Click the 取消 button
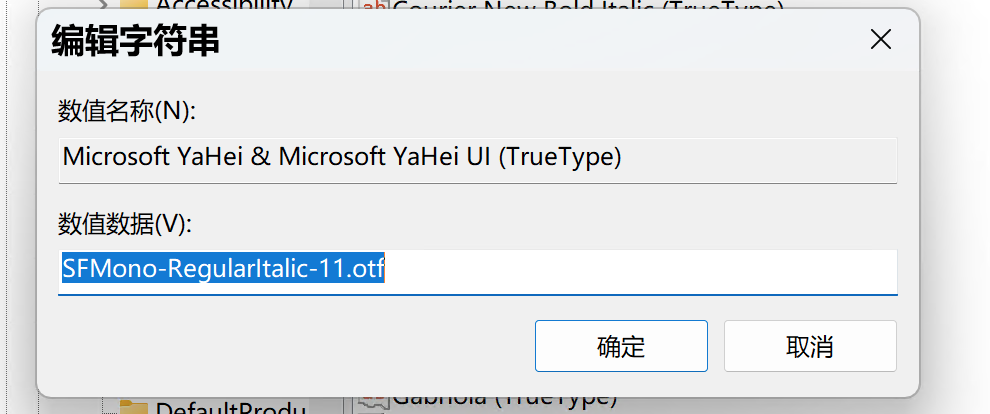The image size is (990, 414). [x=810, y=346]
